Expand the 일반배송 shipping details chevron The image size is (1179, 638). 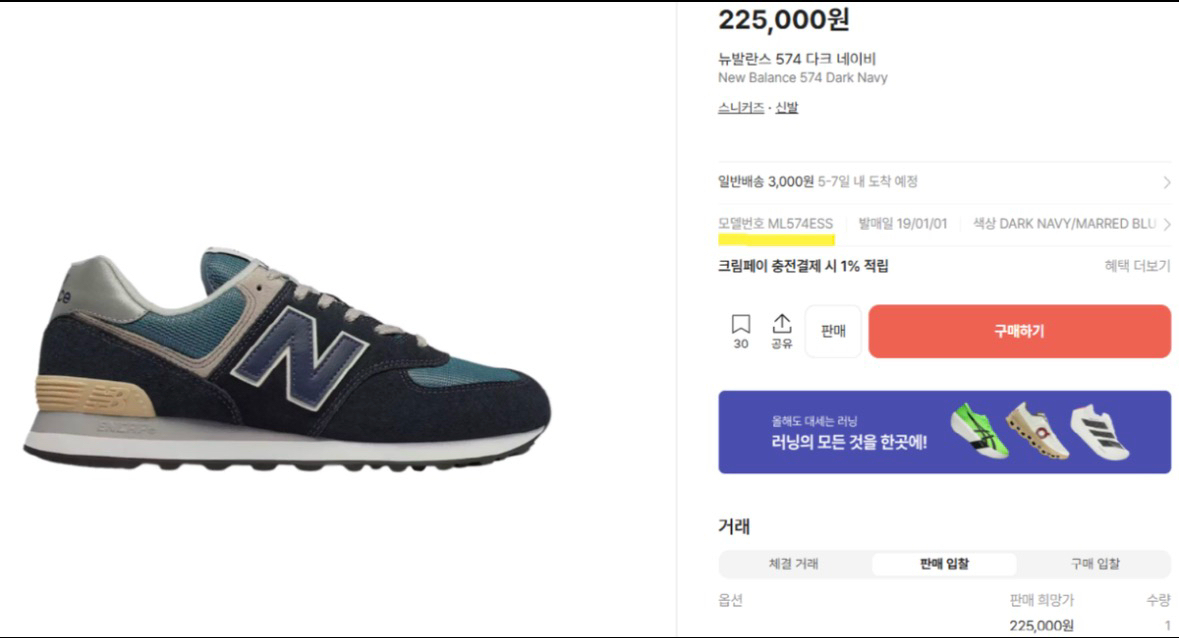pyautogui.click(x=1168, y=182)
